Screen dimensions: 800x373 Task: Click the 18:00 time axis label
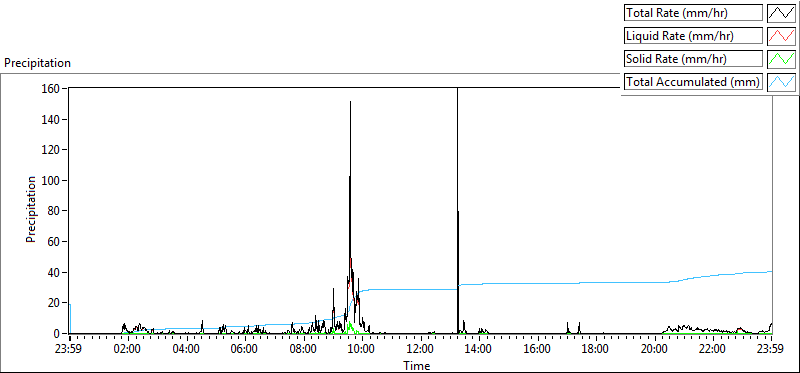(595, 350)
